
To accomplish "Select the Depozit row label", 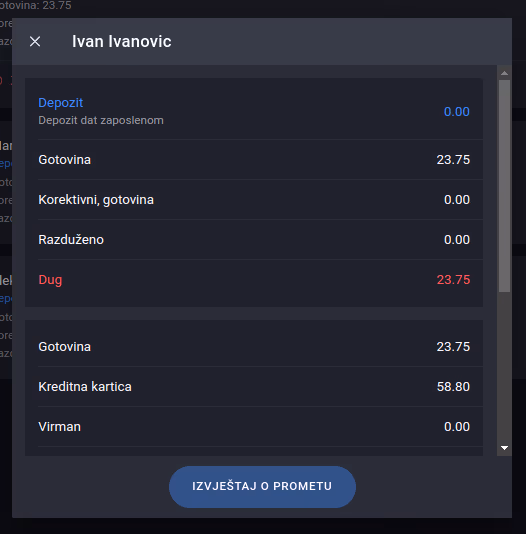I will (61, 103).
